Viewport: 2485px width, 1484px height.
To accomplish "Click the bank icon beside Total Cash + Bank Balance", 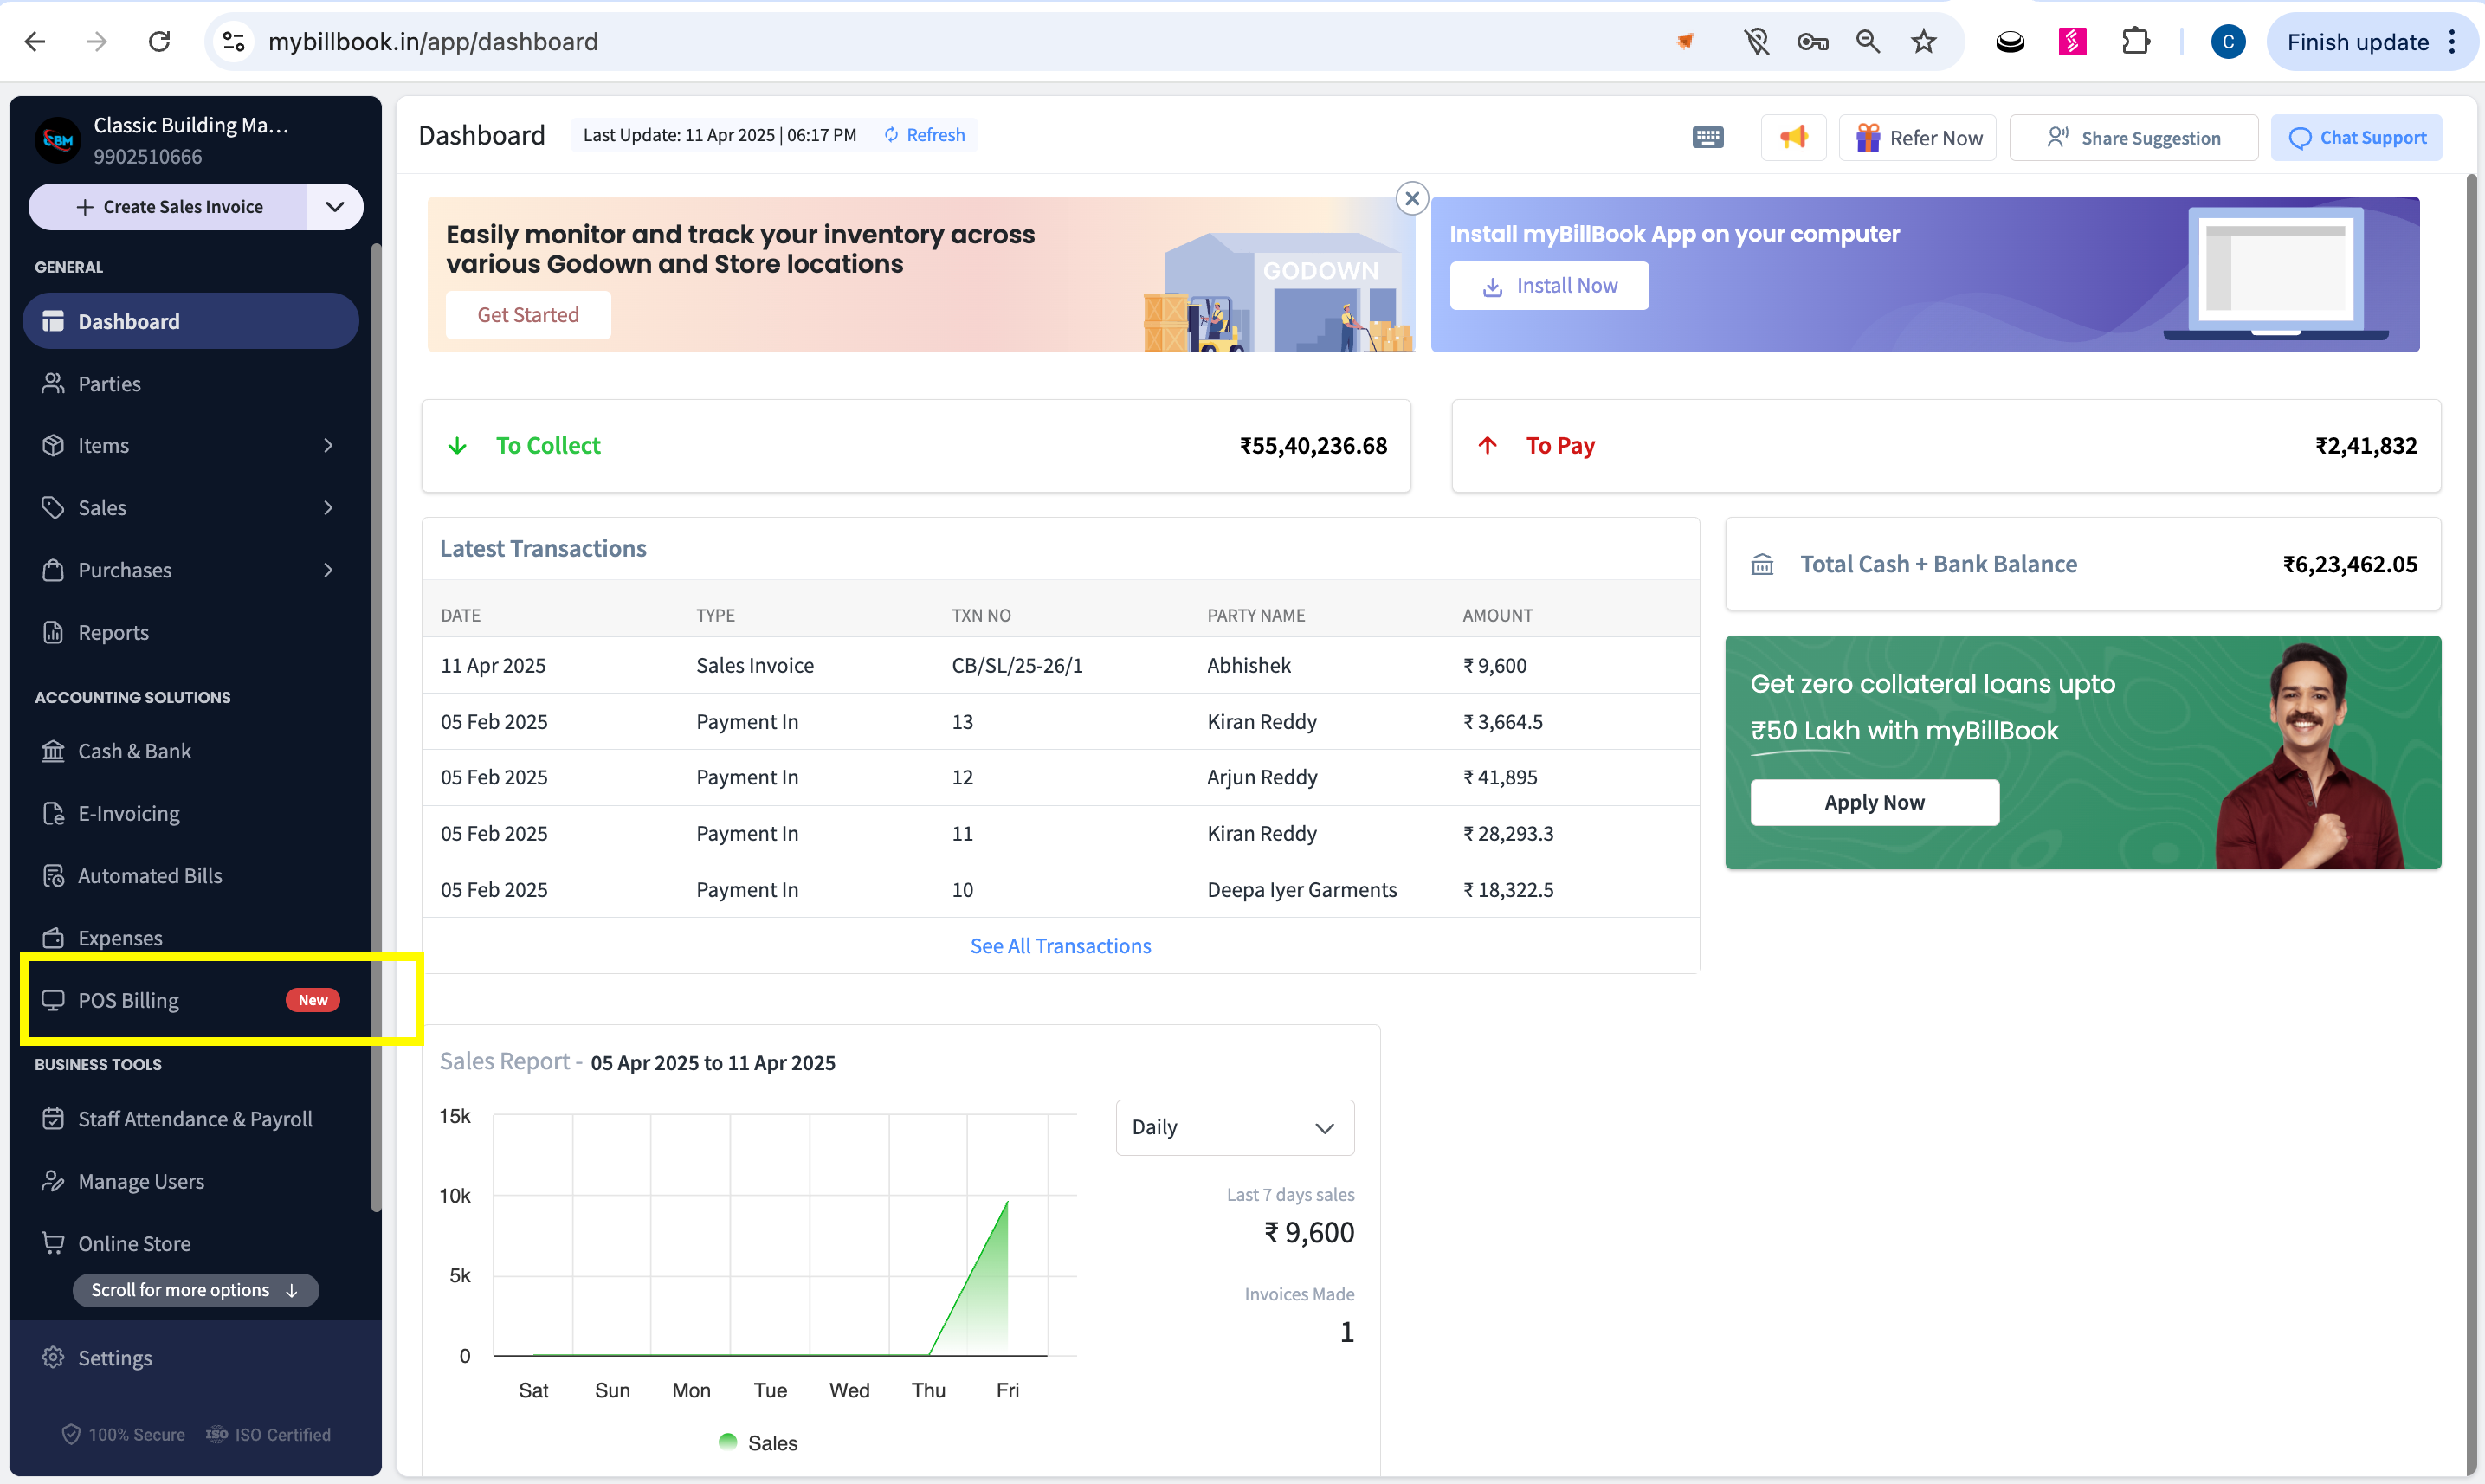I will pos(1762,565).
